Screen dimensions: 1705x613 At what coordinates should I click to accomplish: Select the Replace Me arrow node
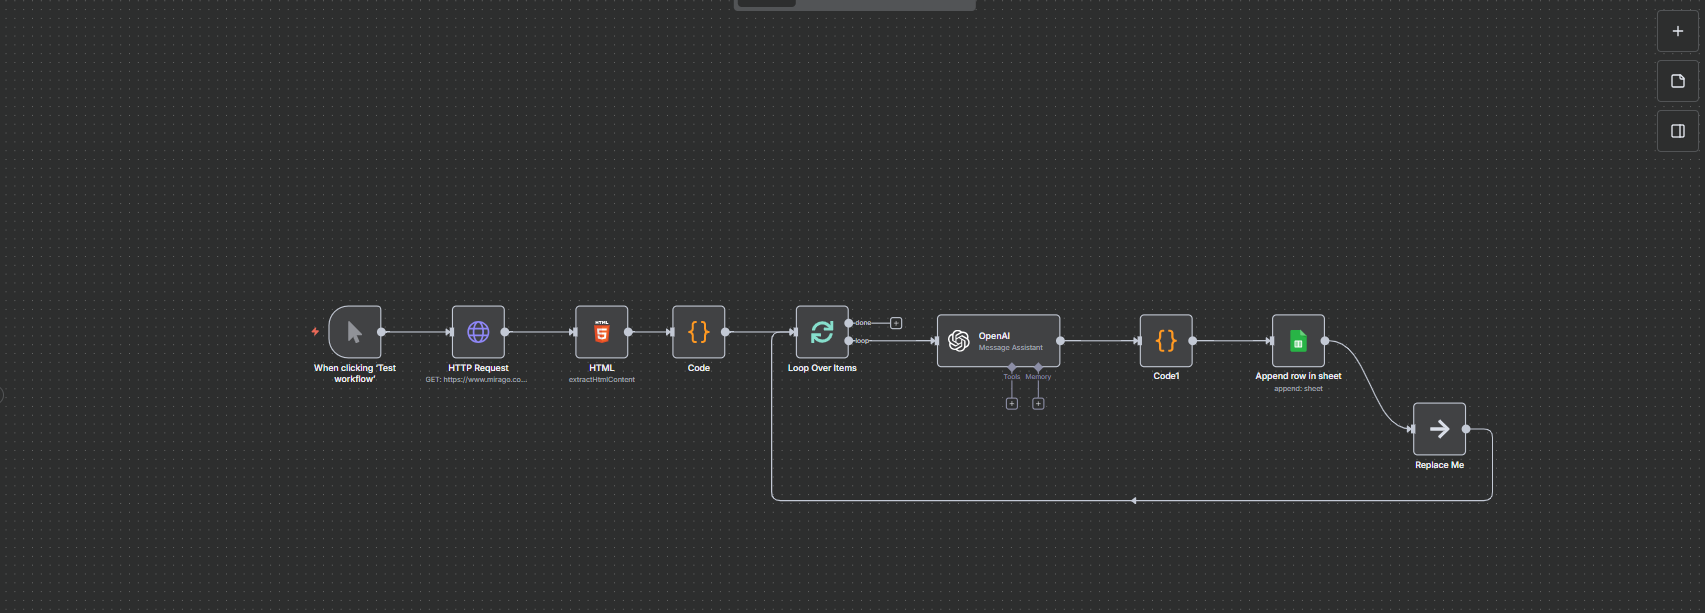tap(1439, 429)
